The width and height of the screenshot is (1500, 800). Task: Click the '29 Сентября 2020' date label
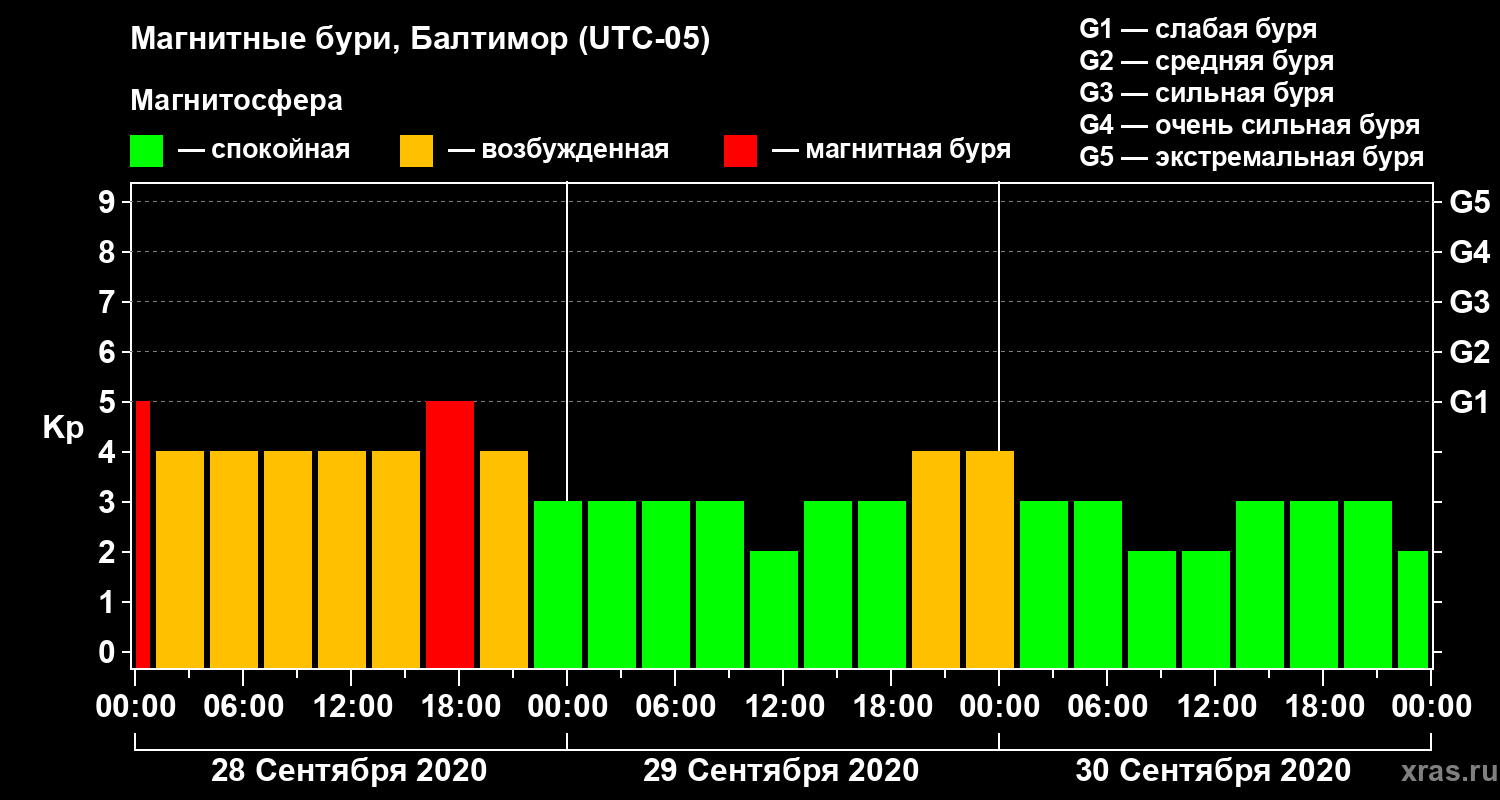click(x=781, y=771)
